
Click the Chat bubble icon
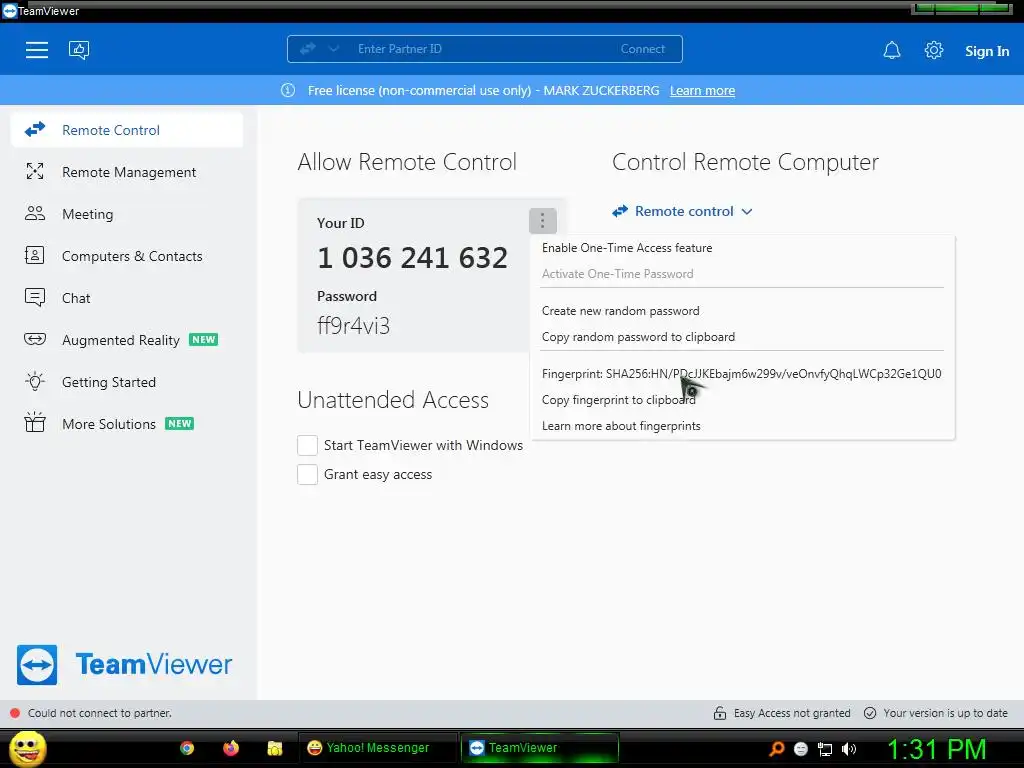click(x=35, y=297)
